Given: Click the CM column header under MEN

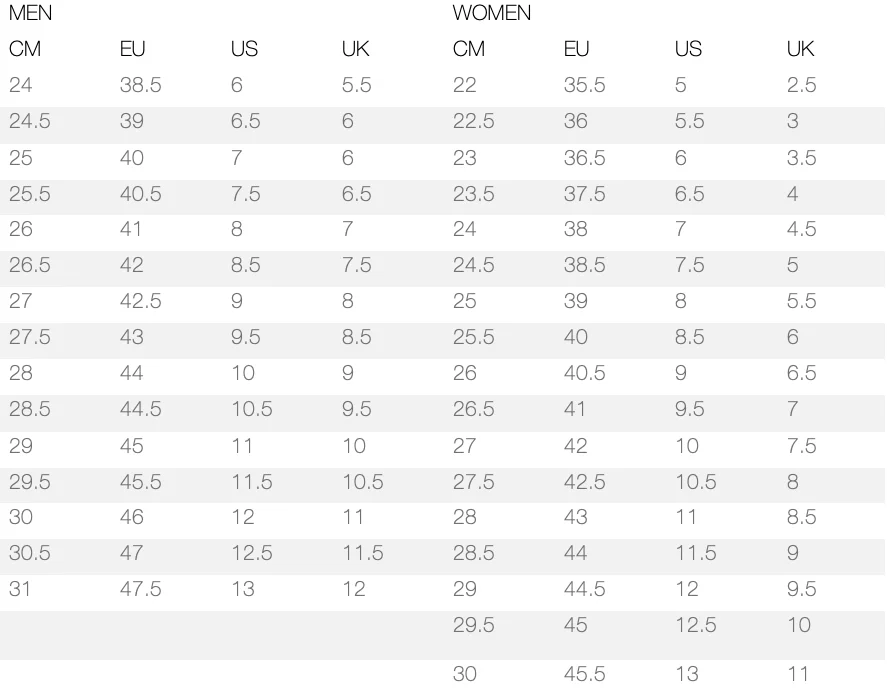Looking at the screenshot, I should click(x=25, y=49).
